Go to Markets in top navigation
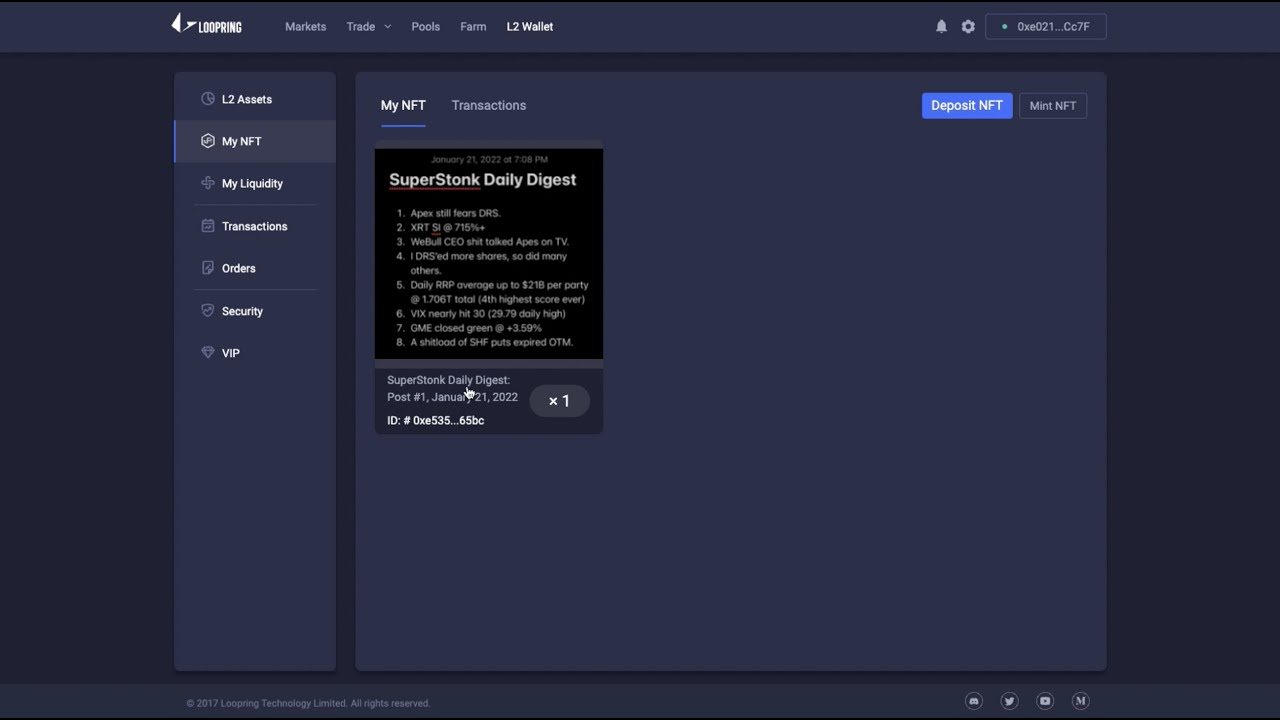The image size is (1280, 720). tap(305, 27)
